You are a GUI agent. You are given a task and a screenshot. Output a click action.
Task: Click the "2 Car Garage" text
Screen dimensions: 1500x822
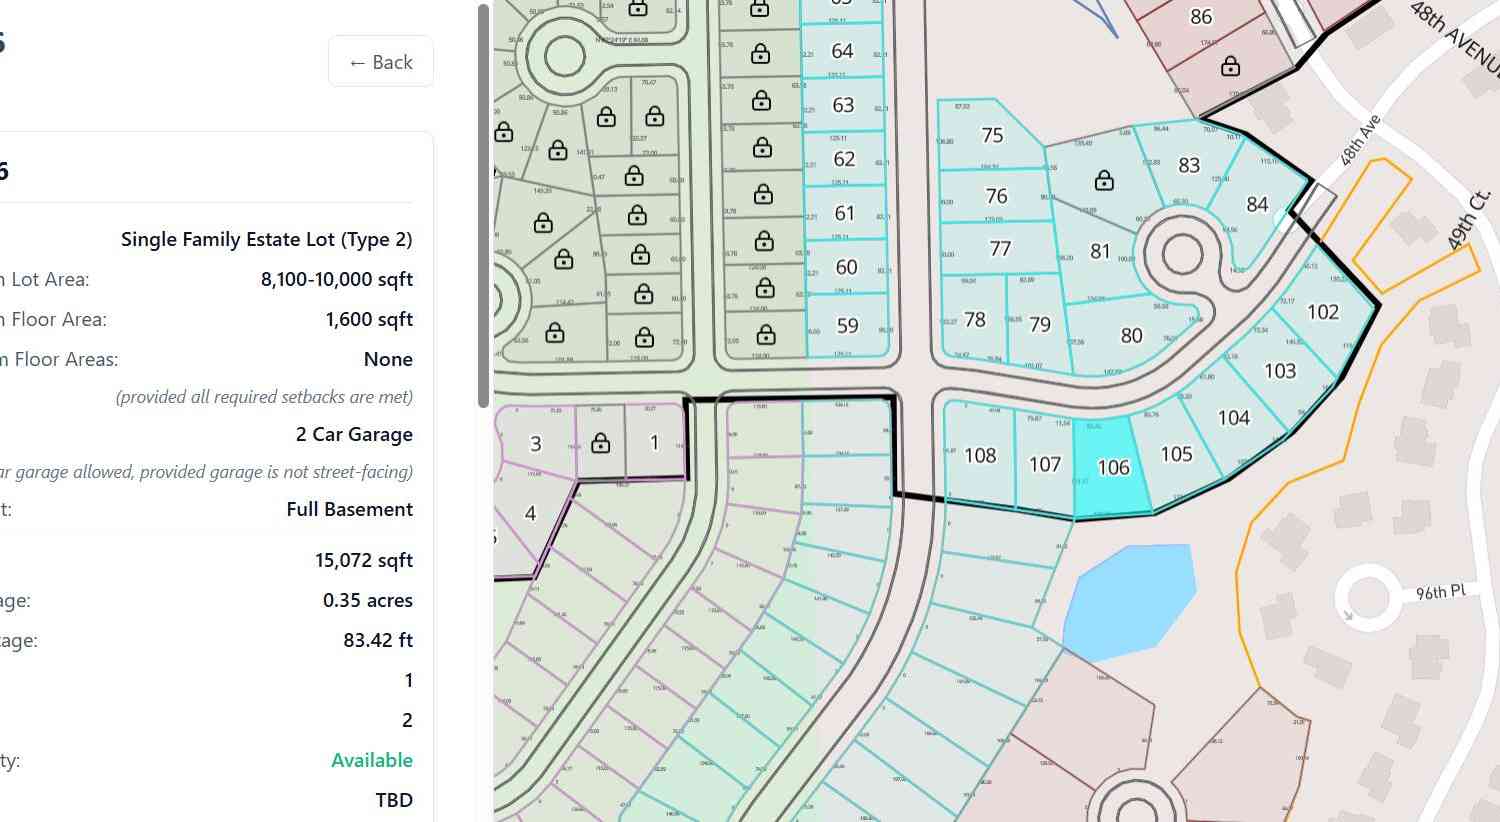tap(354, 434)
